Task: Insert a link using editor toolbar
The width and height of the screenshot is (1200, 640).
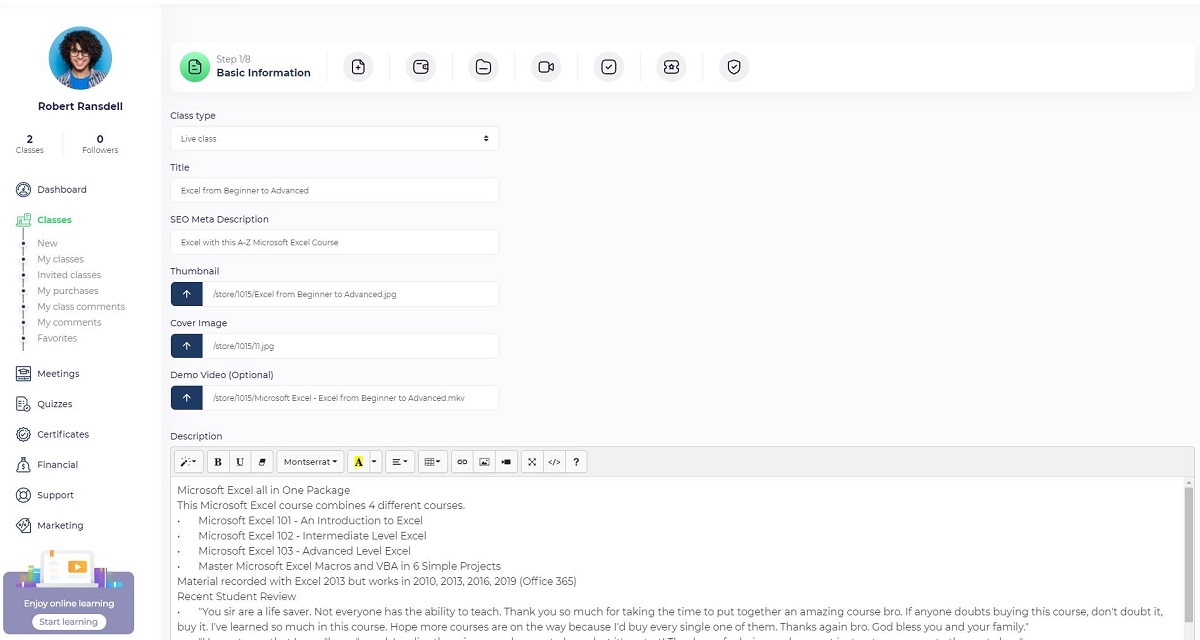Action: (462, 462)
